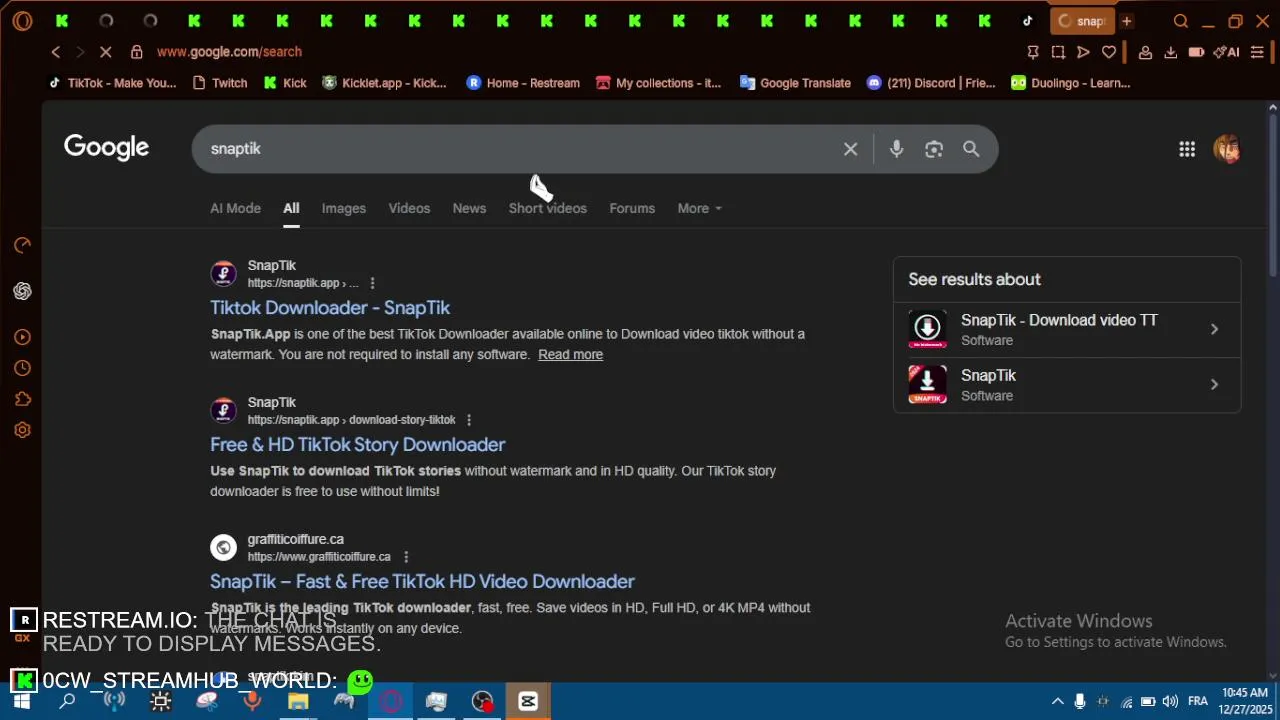Open Extensions puzzle icon in sidebar
The image size is (1280, 720).
[x=22, y=399]
